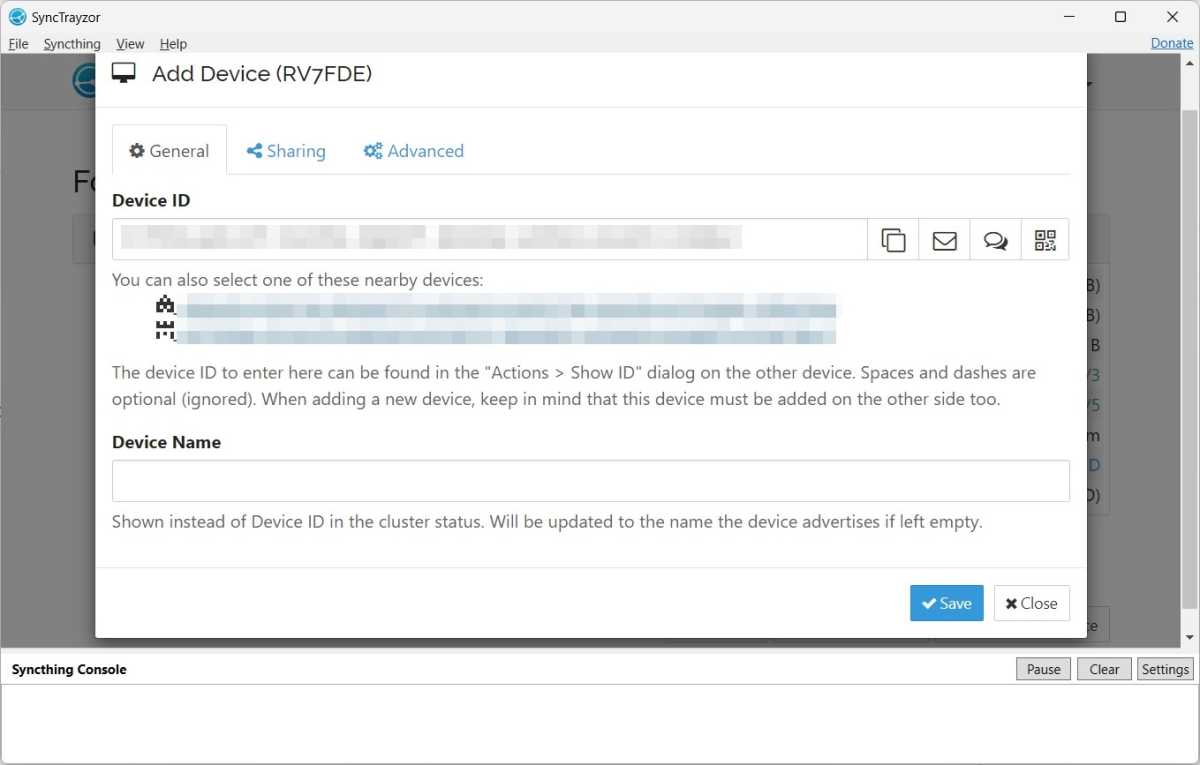Pause the Syncthing Console output
This screenshot has height=765, width=1200.
(1043, 669)
